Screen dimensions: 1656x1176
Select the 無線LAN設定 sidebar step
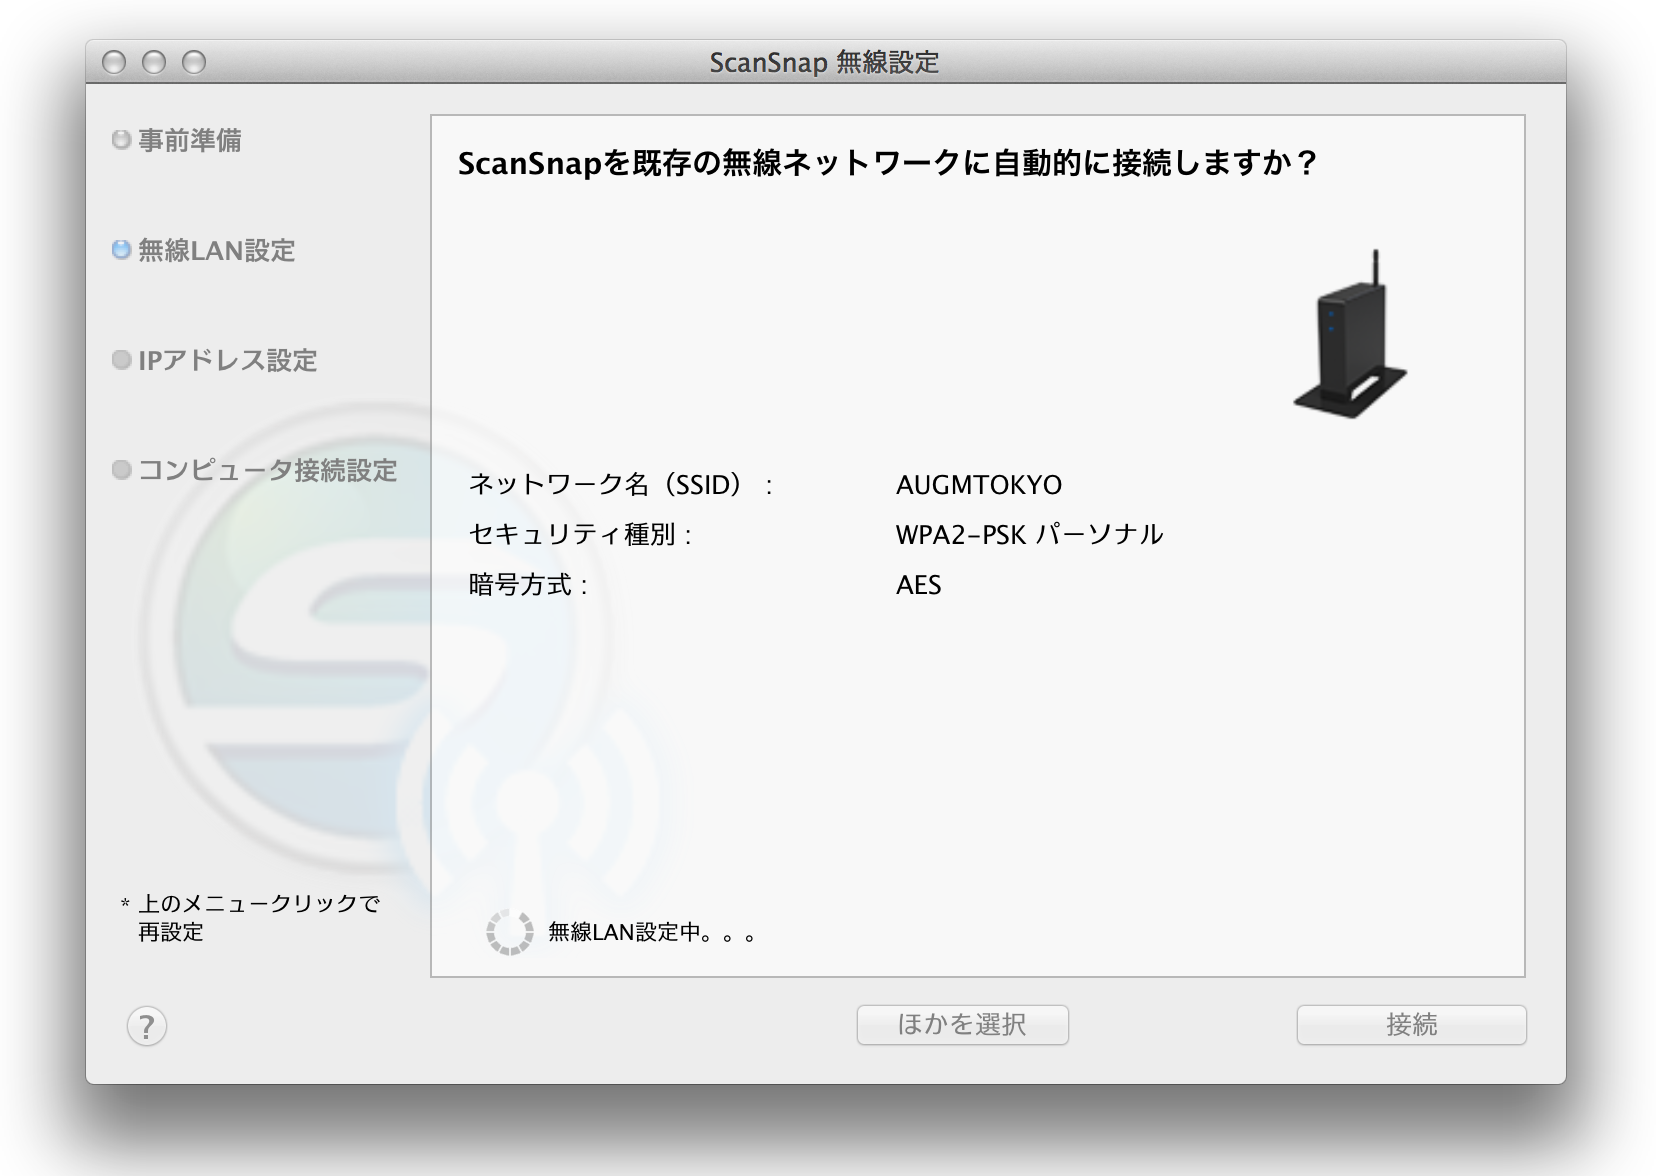tap(216, 250)
